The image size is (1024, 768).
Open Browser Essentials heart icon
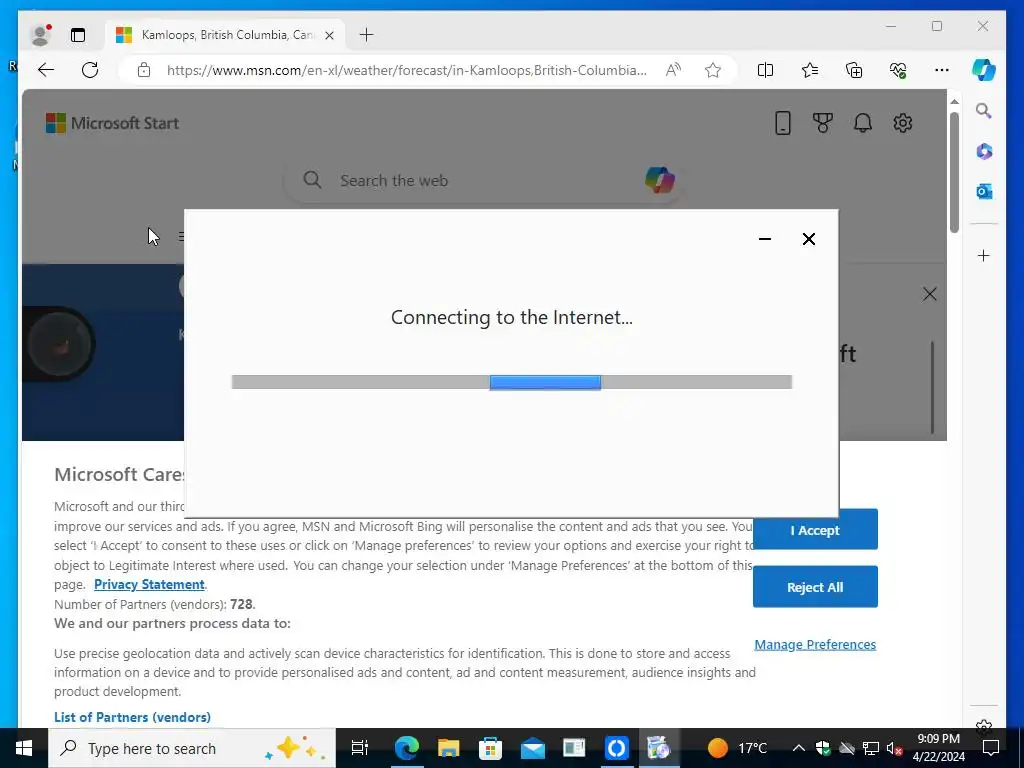pyautogui.click(x=898, y=70)
